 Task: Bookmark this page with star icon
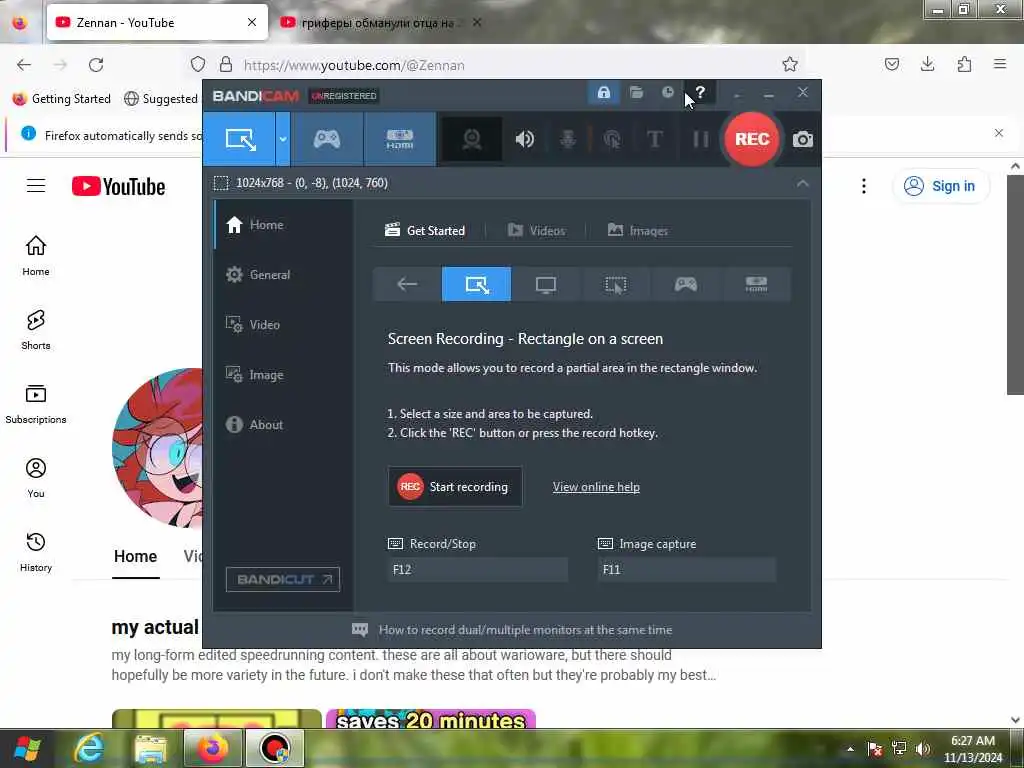(x=790, y=64)
